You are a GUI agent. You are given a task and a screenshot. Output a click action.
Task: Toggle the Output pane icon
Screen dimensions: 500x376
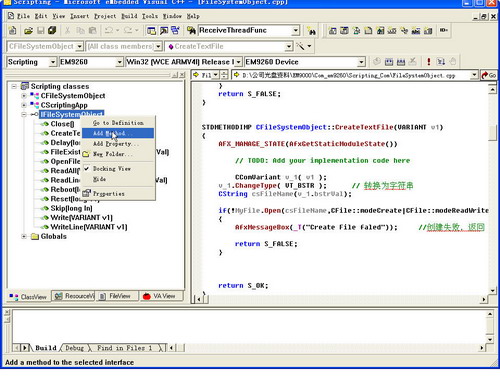coord(164,31)
